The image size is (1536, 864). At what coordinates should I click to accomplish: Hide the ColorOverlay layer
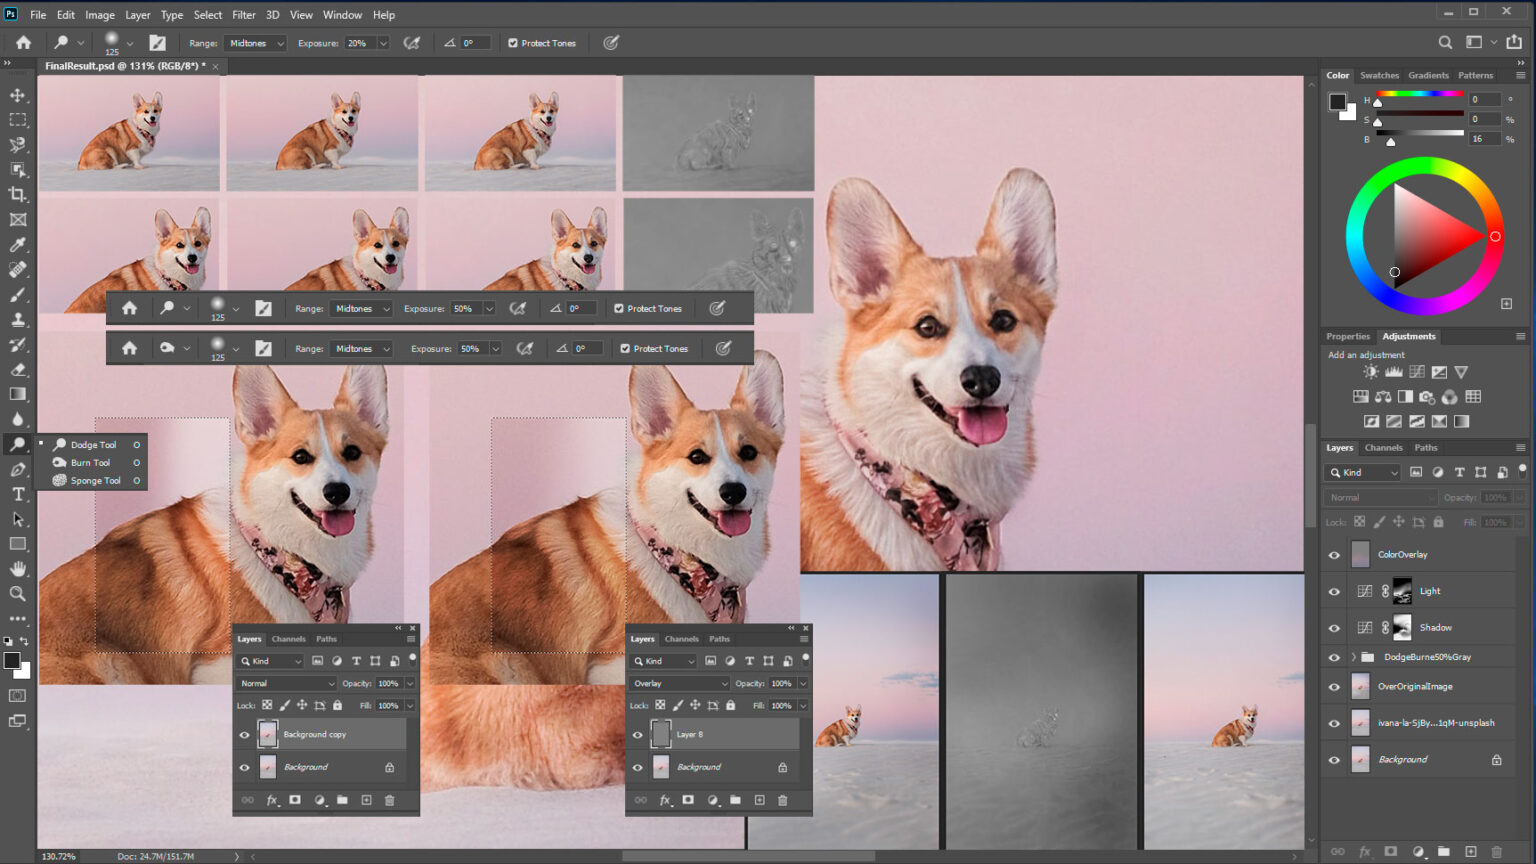pos(1334,555)
